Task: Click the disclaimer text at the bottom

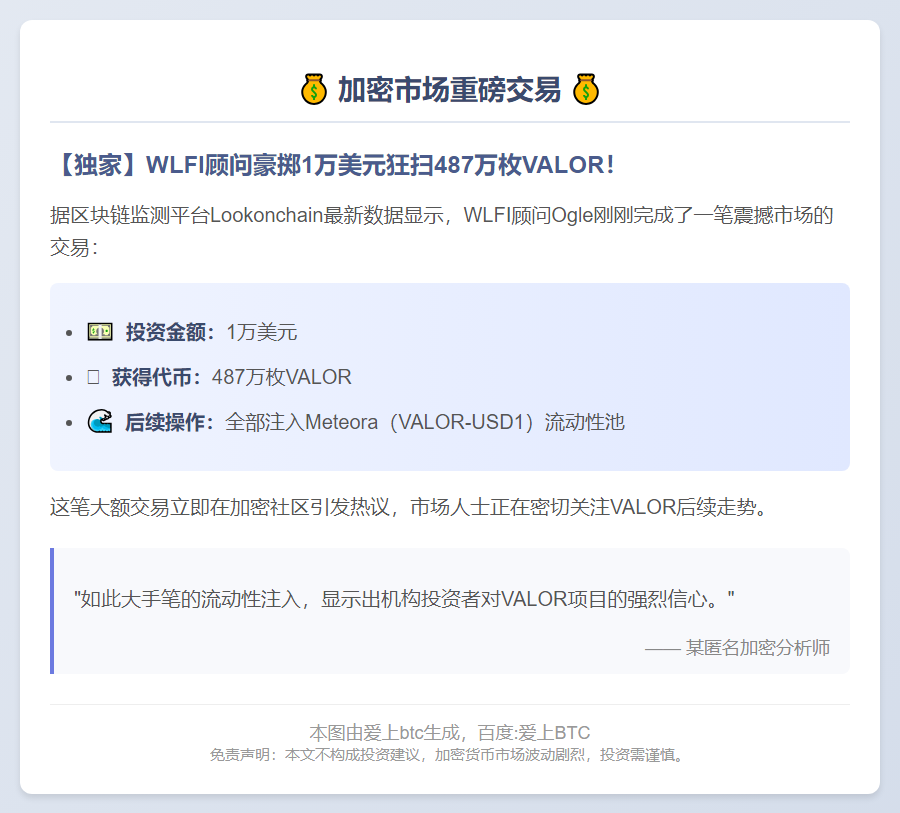Action: (450, 756)
